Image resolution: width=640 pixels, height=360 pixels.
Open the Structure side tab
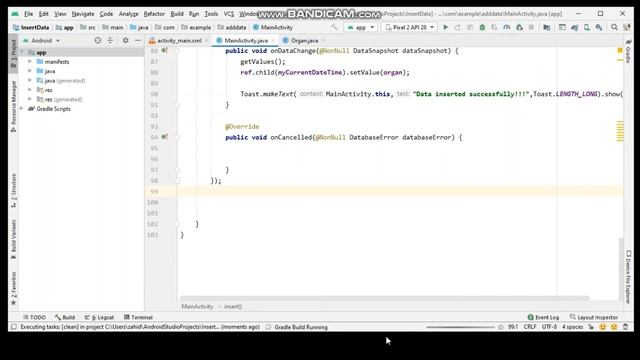(13, 191)
